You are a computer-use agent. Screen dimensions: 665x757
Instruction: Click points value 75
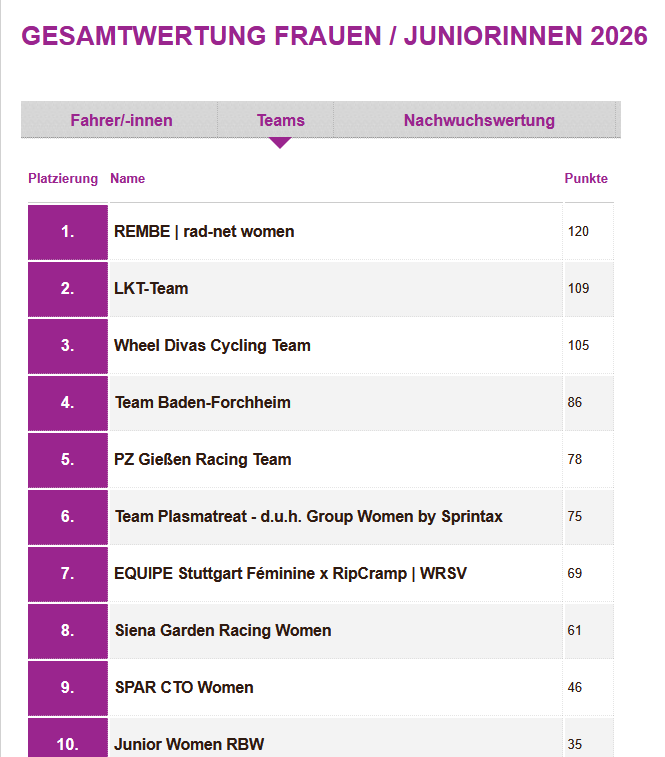[x=575, y=517]
